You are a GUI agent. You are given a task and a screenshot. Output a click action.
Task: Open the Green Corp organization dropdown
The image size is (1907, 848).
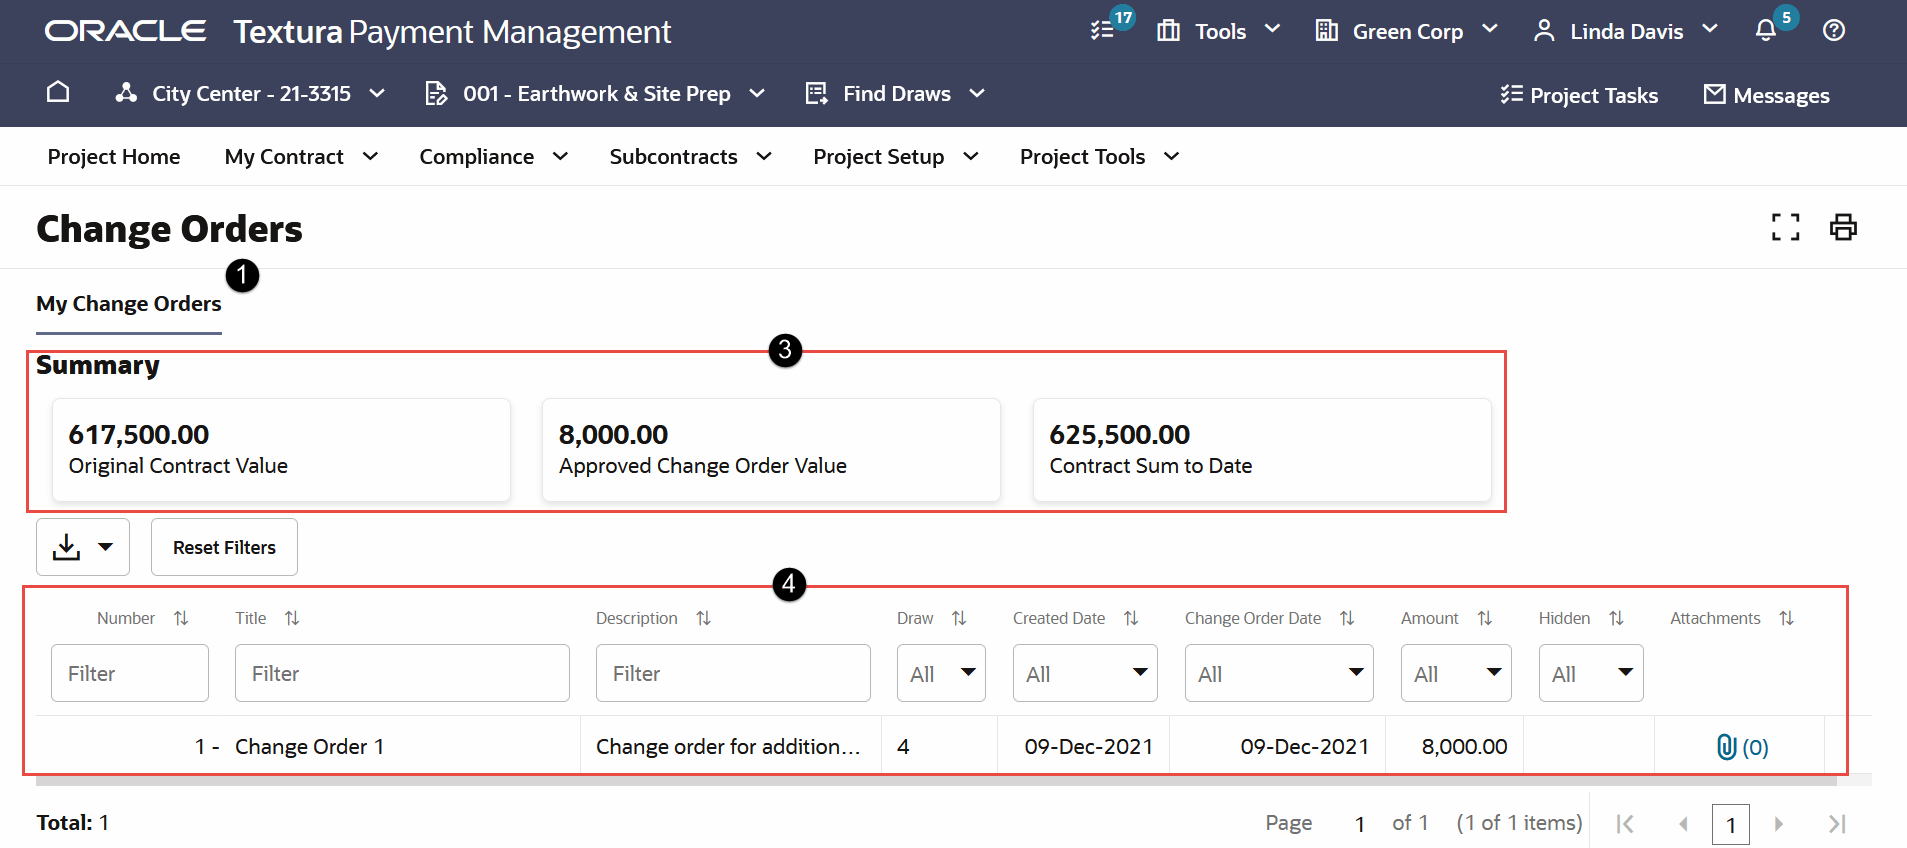click(x=1407, y=31)
